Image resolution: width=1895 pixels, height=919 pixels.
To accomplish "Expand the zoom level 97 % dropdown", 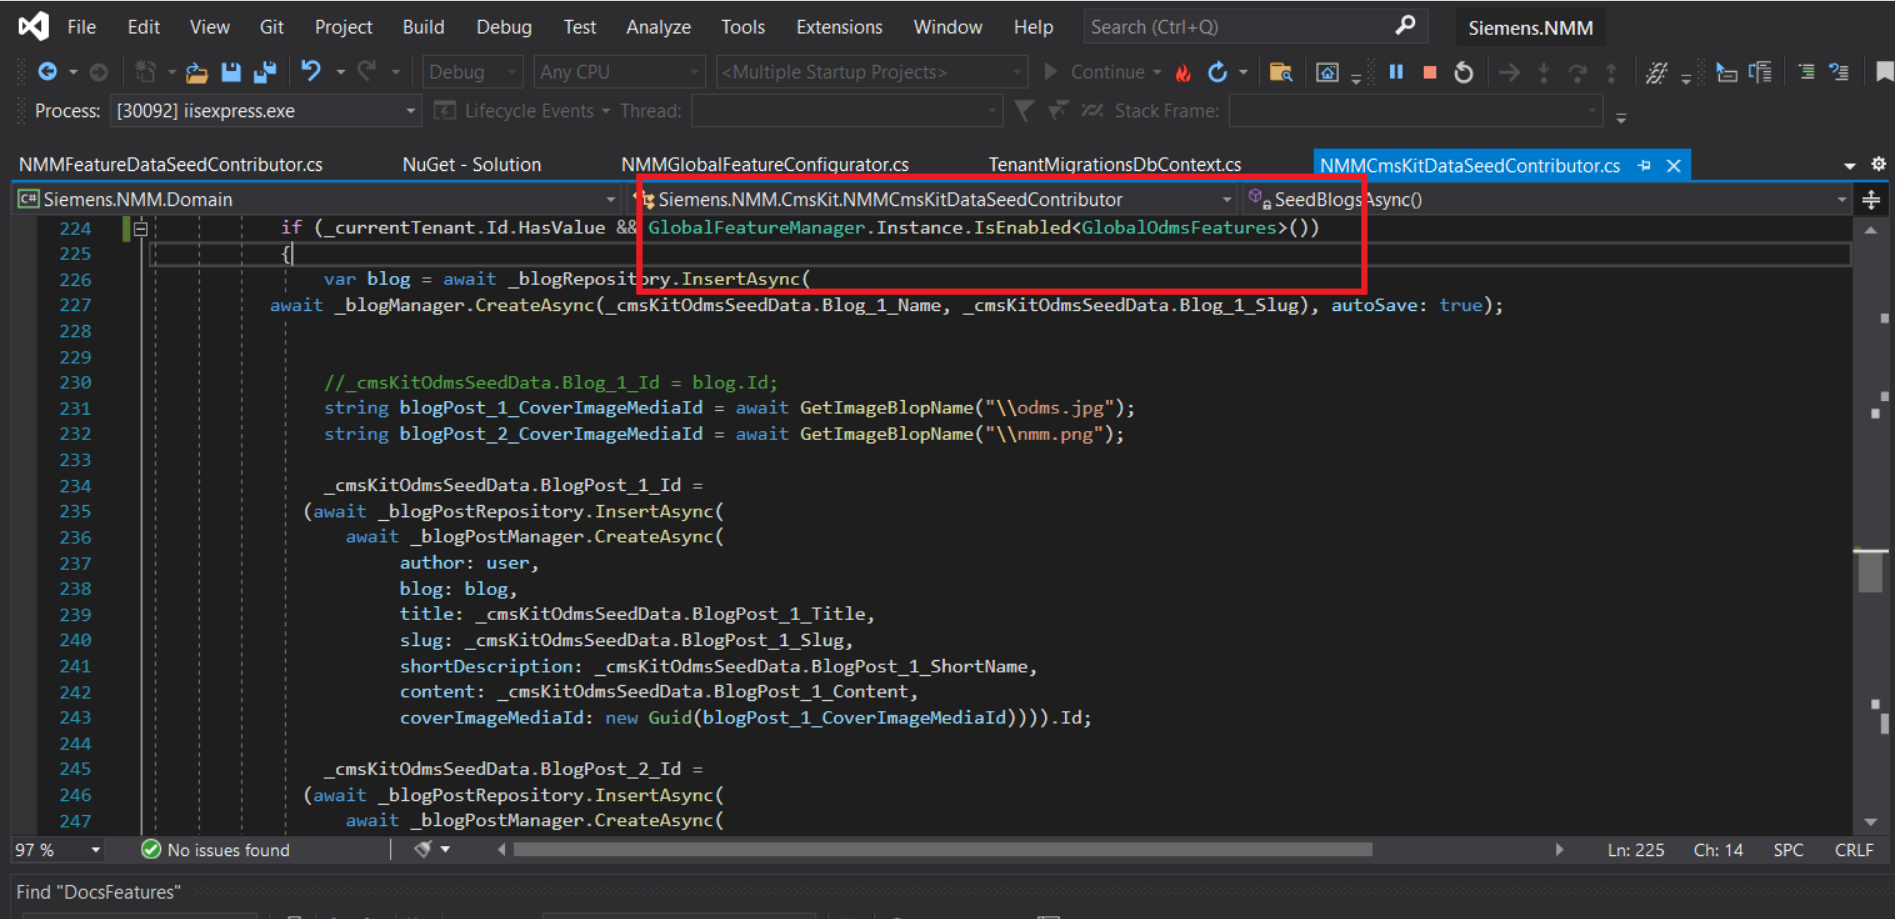I will click(x=95, y=850).
